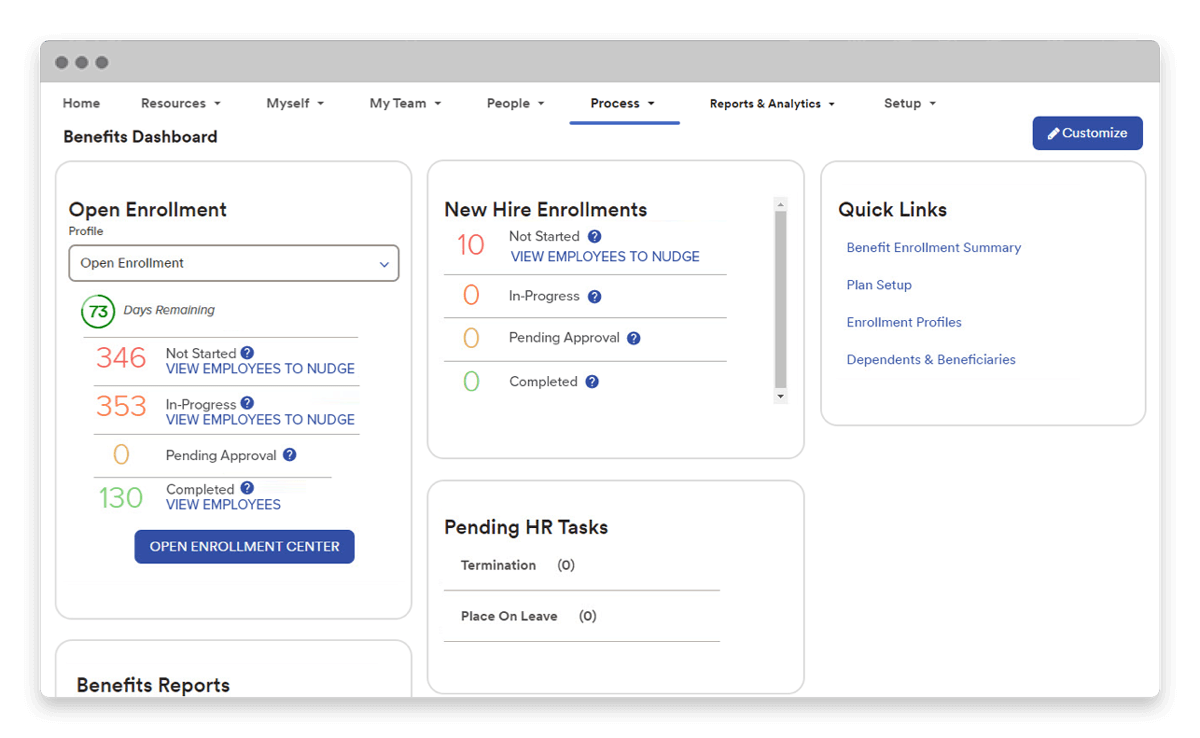The width and height of the screenshot is (1200, 738).
Task: Expand the Reports & Analytics menu
Action: (771, 104)
